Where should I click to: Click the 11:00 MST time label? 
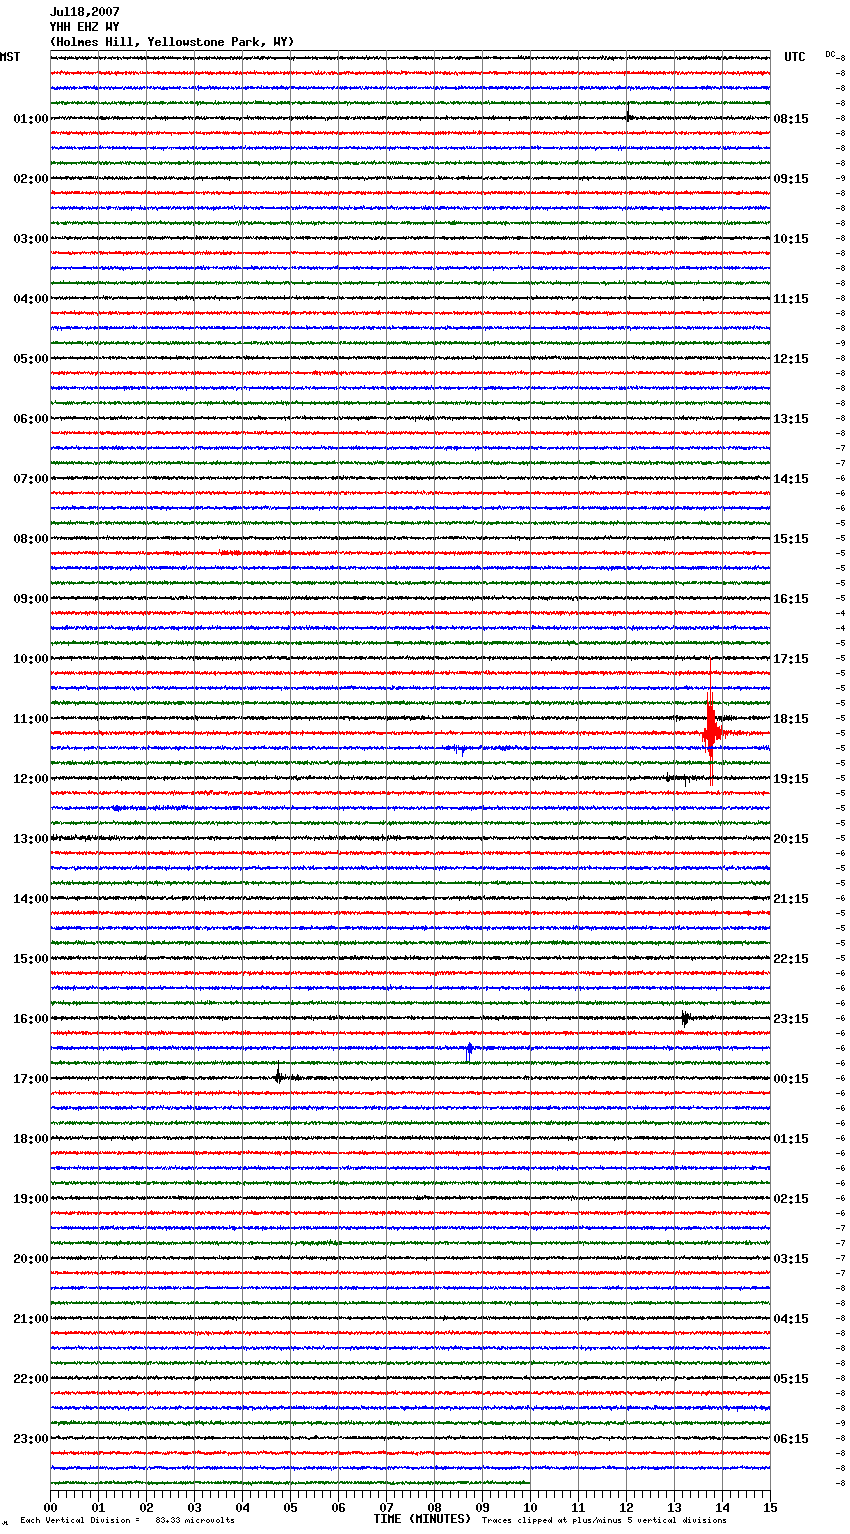pyautogui.click(x=30, y=719)
